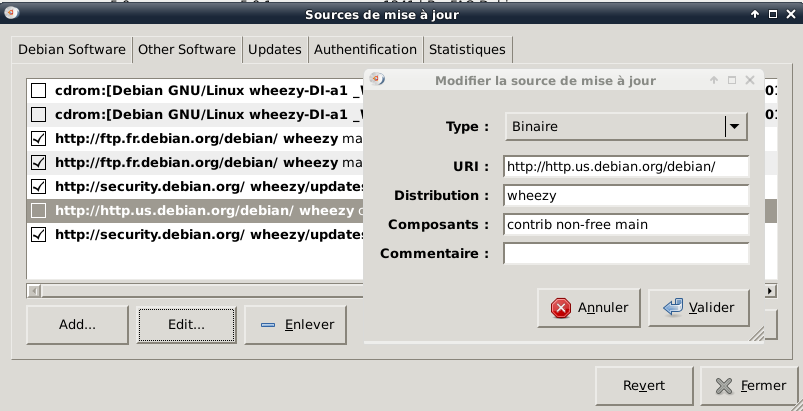This screenshot has width=803, height=411.
Task: Open the Updates tab
Action: 275,50
